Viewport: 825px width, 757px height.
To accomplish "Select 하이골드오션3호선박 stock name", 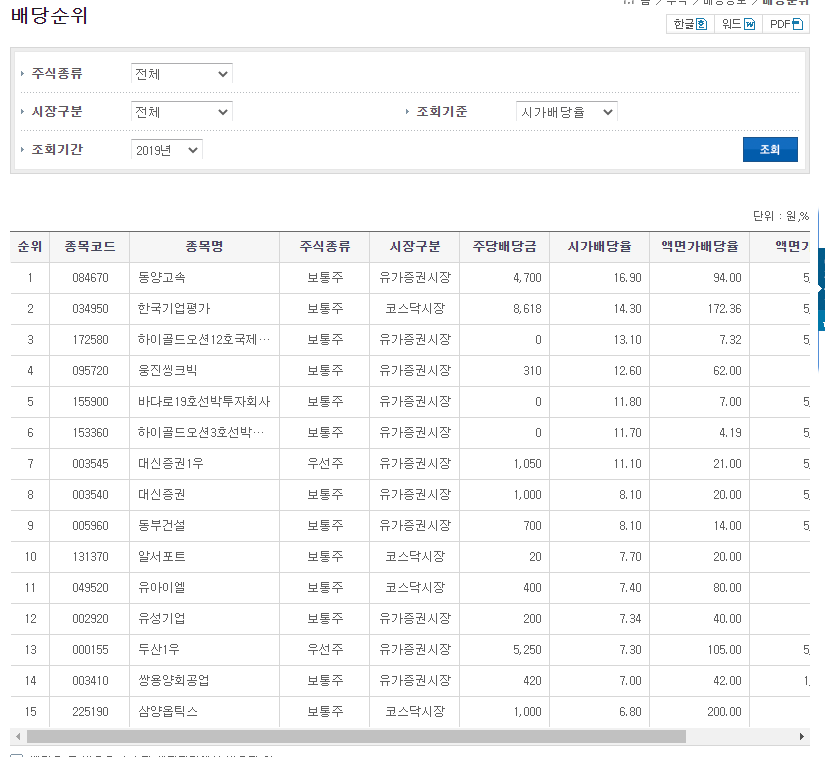I will click(201, 433).
